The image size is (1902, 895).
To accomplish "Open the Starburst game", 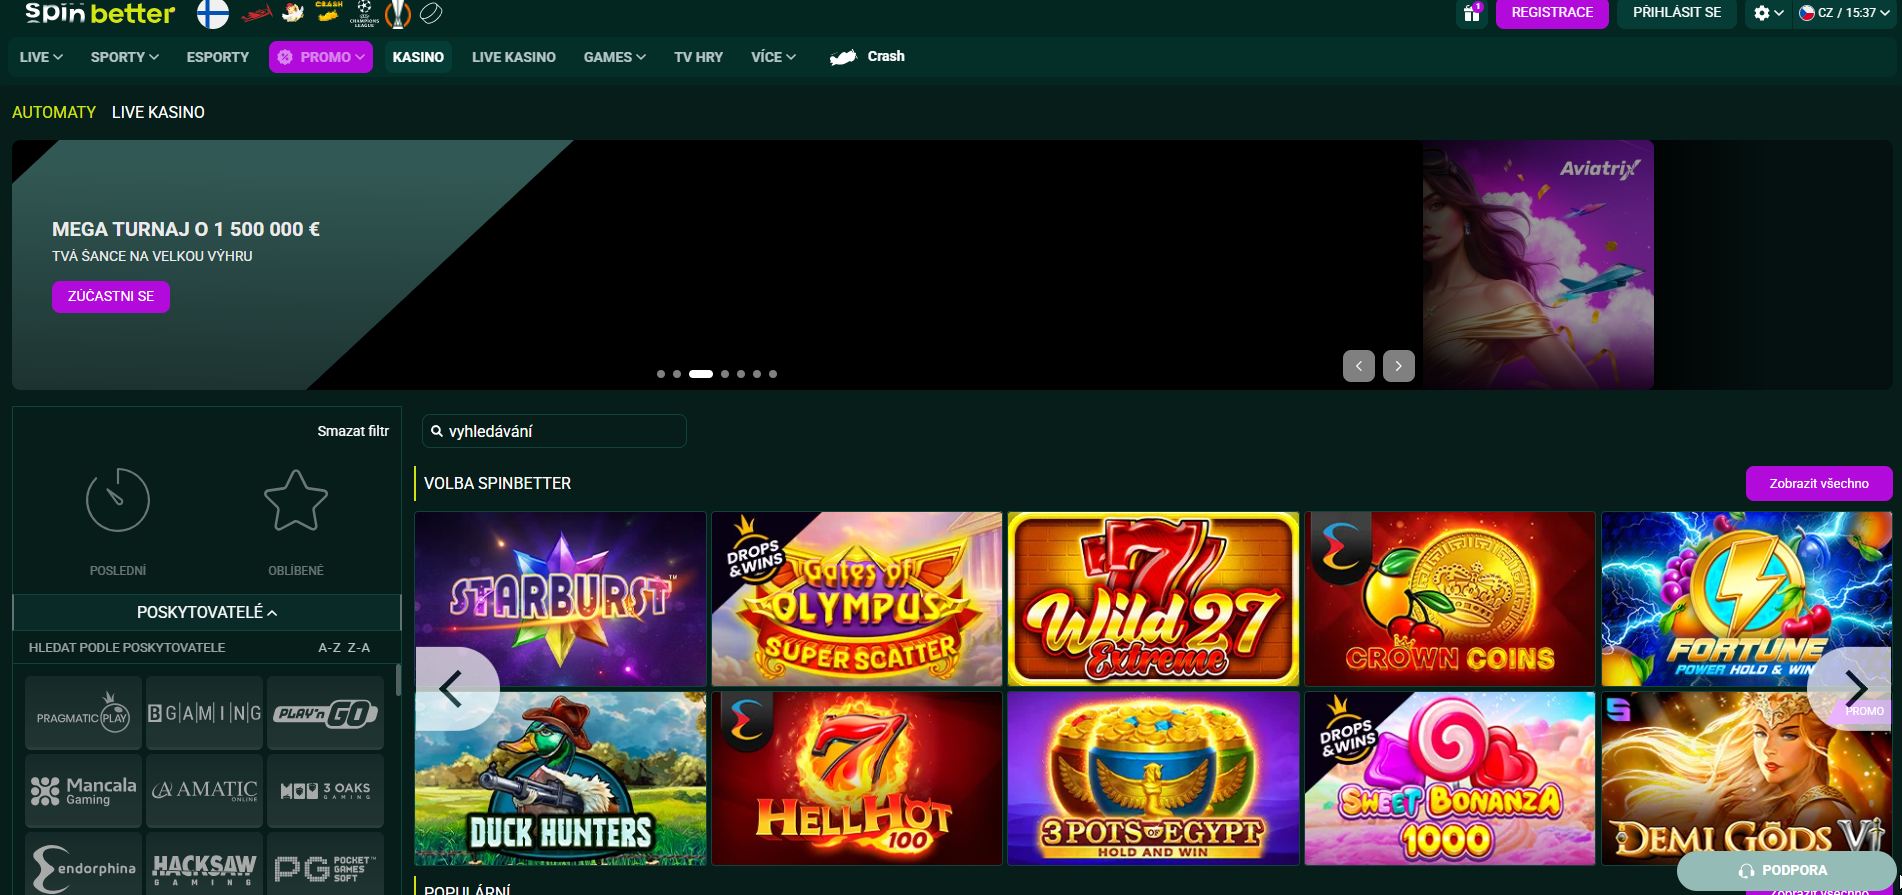I will point(560,599).
